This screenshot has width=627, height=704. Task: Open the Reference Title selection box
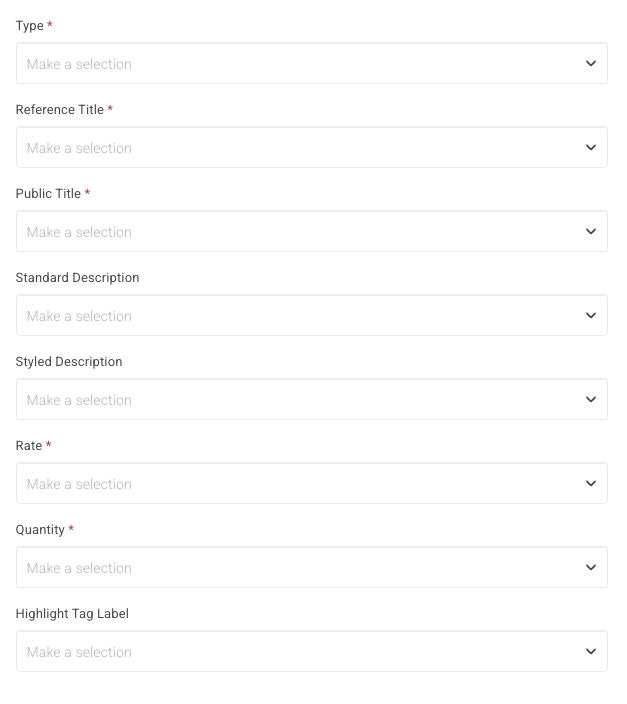point(312,147)
